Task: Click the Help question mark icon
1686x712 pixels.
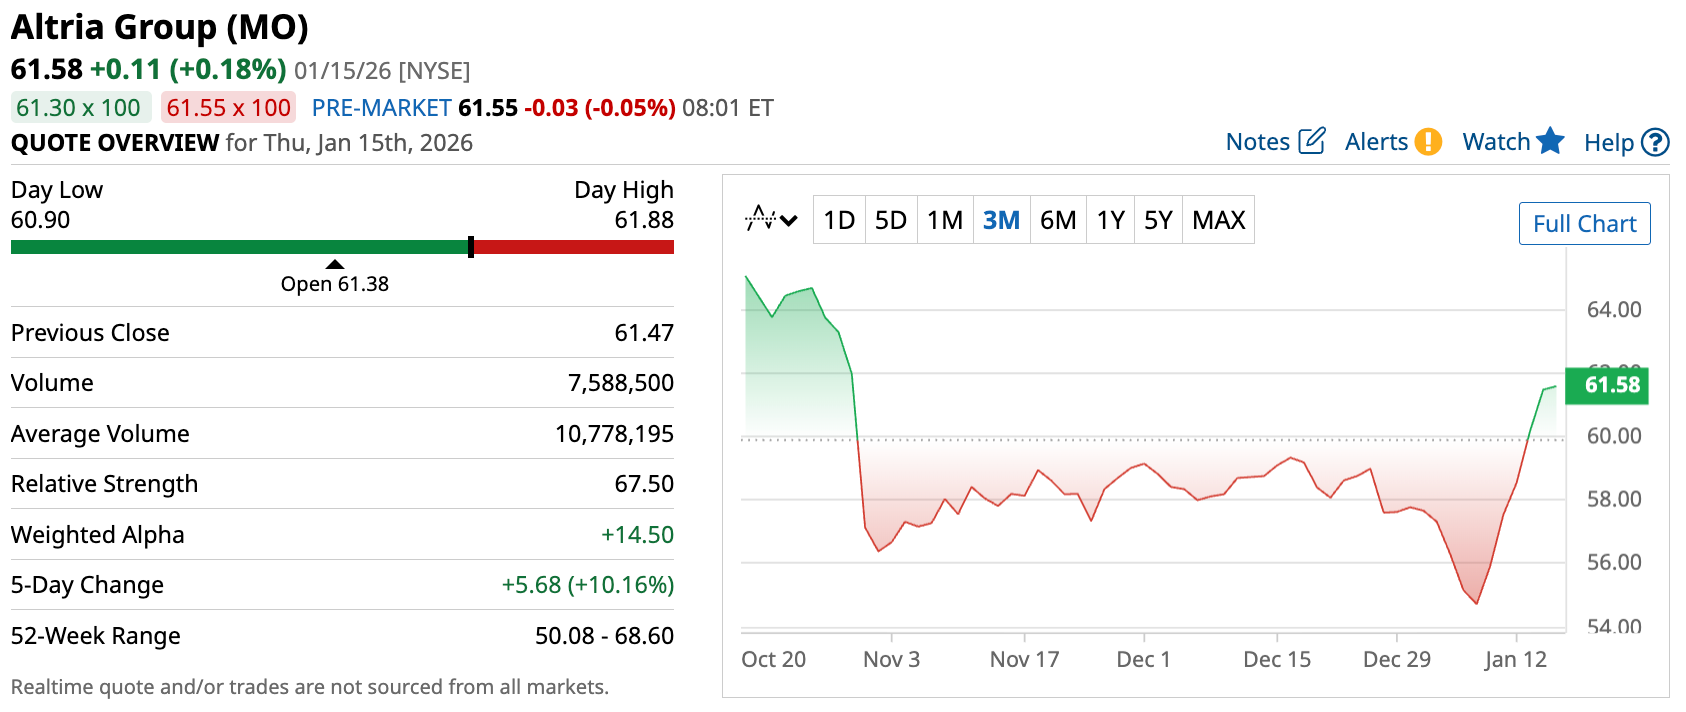Action: [1655, 143]
